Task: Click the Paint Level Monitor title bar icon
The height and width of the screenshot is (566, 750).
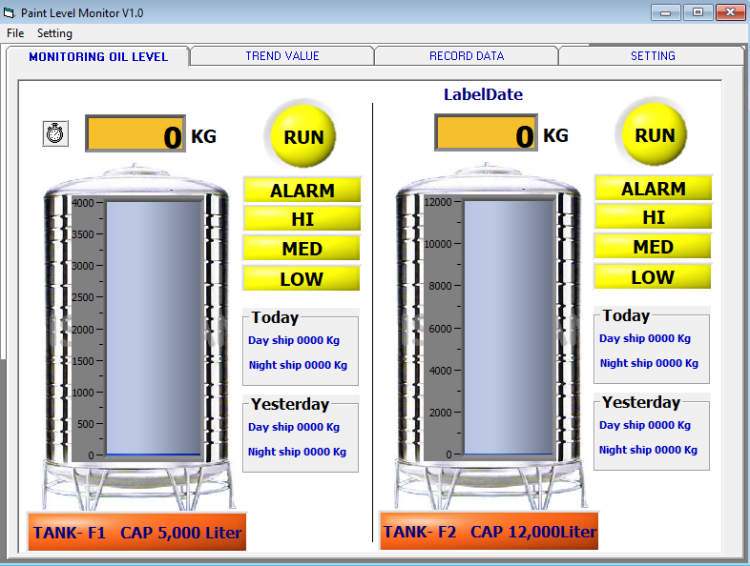Action: pos(10,13)
